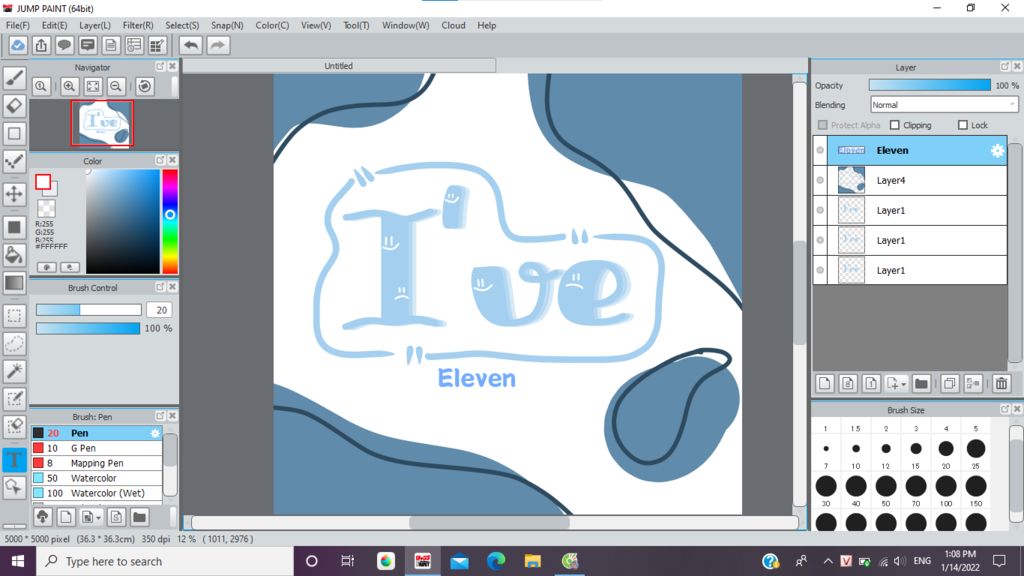Click the rotate reset icon in Navigator
The height and width of the screenshot is (576, 1024).
pyautogui.click(x=145, y=86)
